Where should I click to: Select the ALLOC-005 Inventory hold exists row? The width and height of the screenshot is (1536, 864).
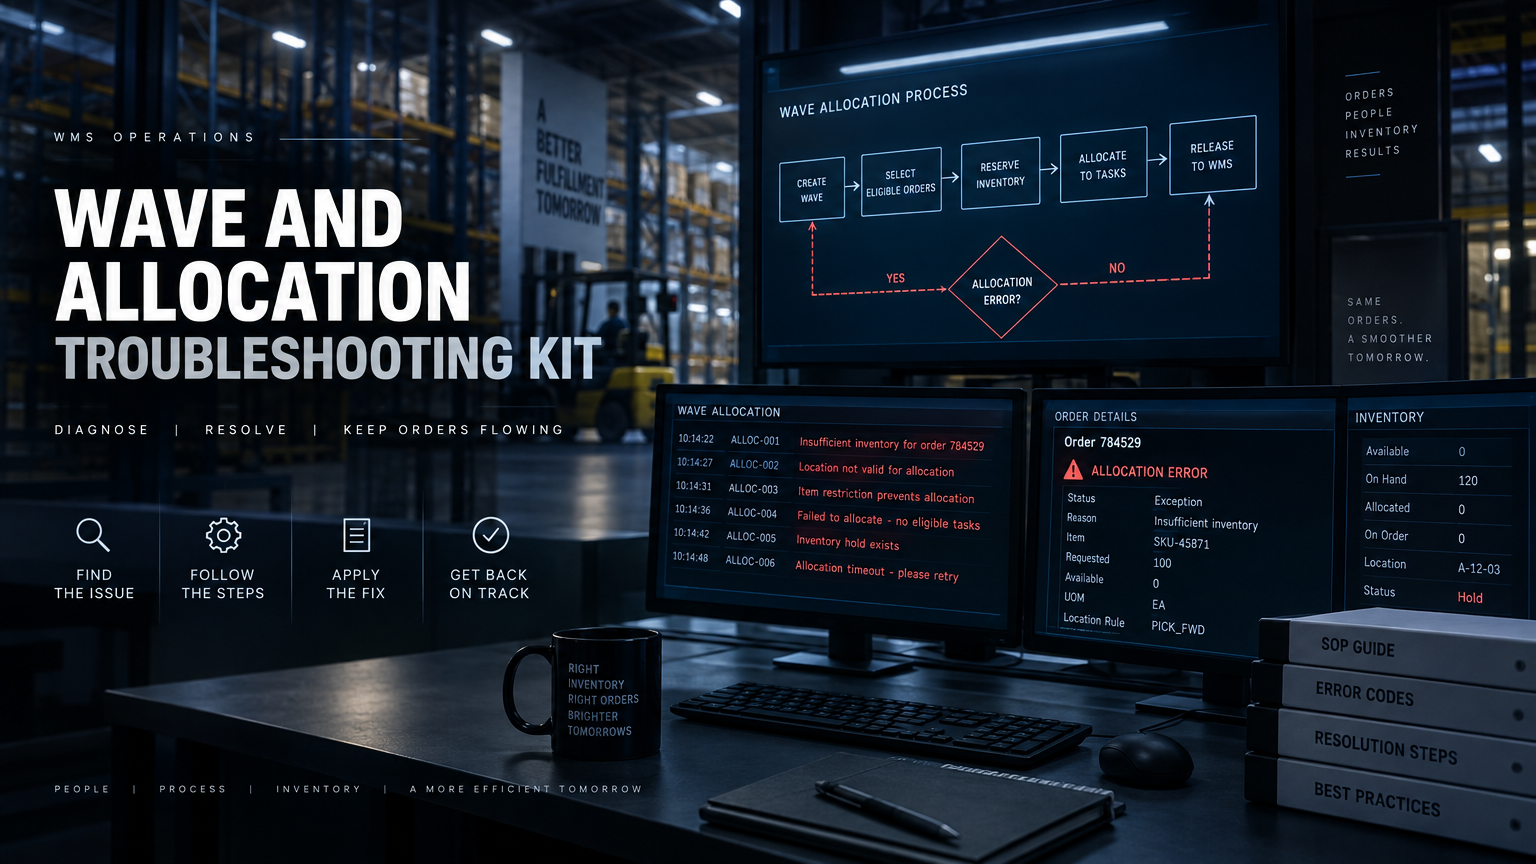click(786, 540)
